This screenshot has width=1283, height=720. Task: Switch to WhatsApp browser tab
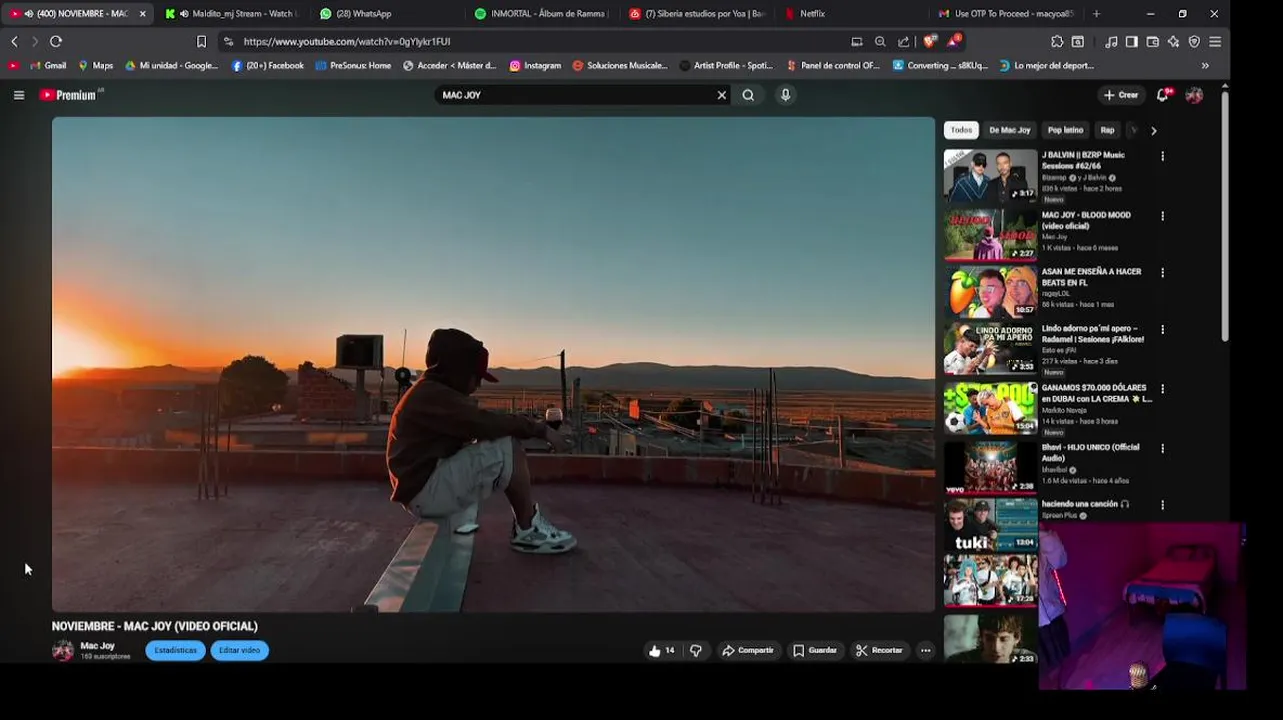coord(385,14)
